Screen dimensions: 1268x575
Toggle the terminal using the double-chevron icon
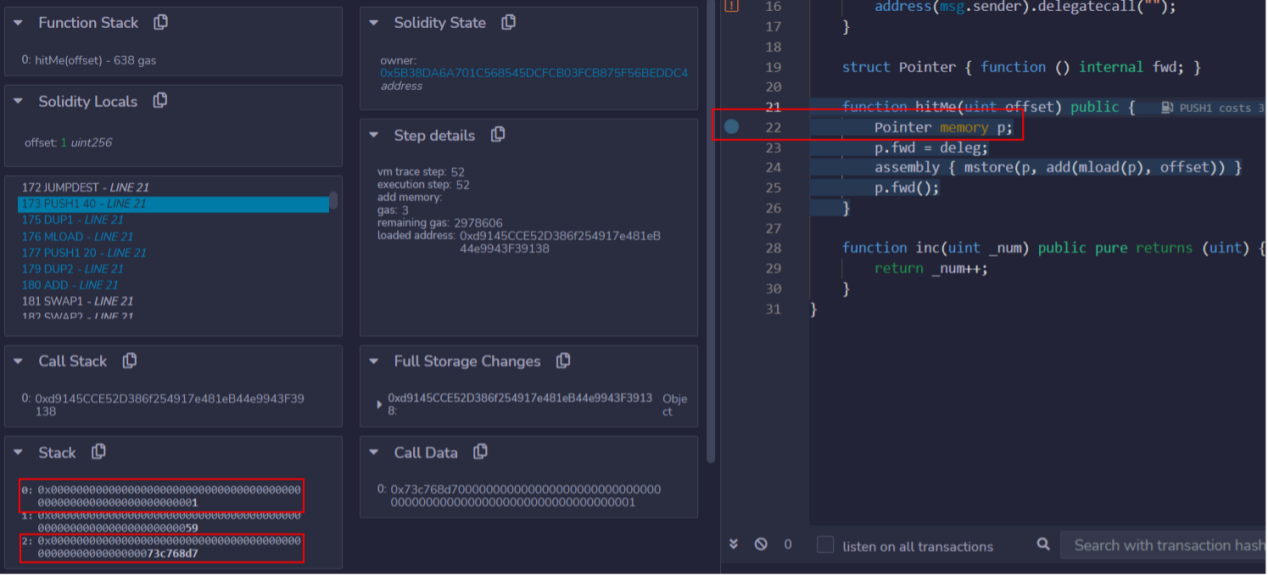(x=733, y=545)
